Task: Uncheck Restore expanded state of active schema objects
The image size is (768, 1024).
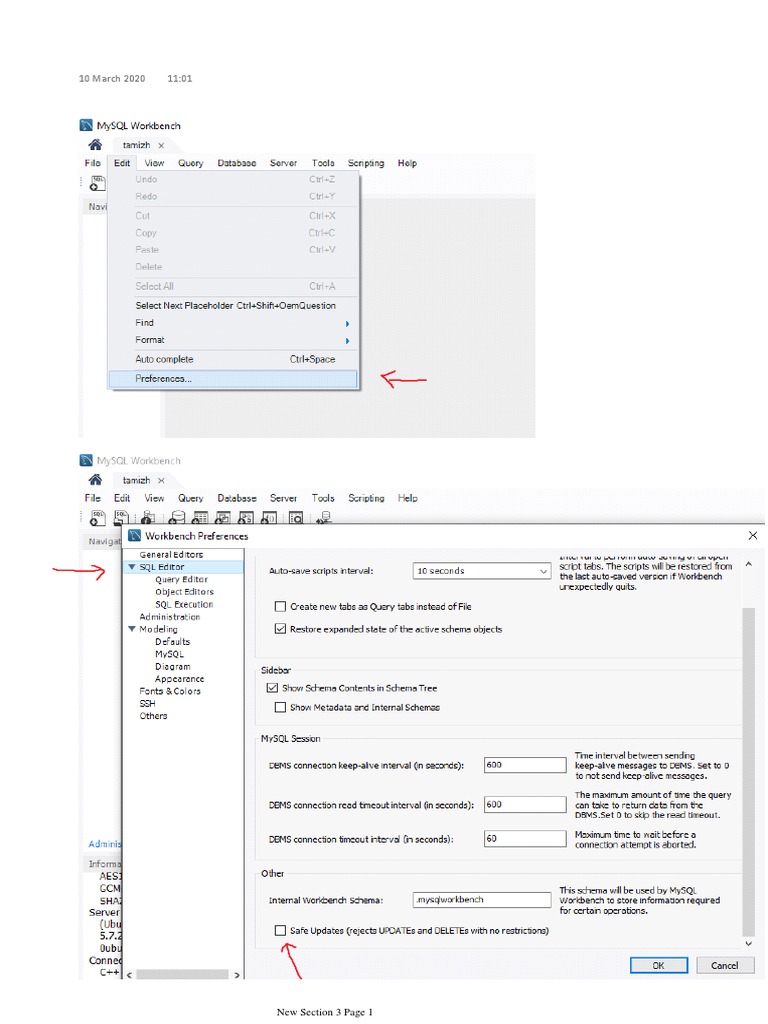Action: tap(280, 629)
